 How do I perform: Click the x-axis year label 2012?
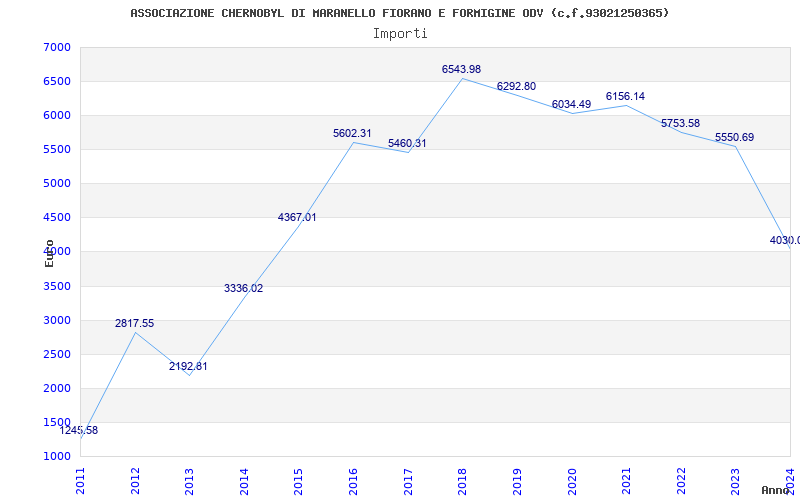pyautogui.click(x=135, y=481)
